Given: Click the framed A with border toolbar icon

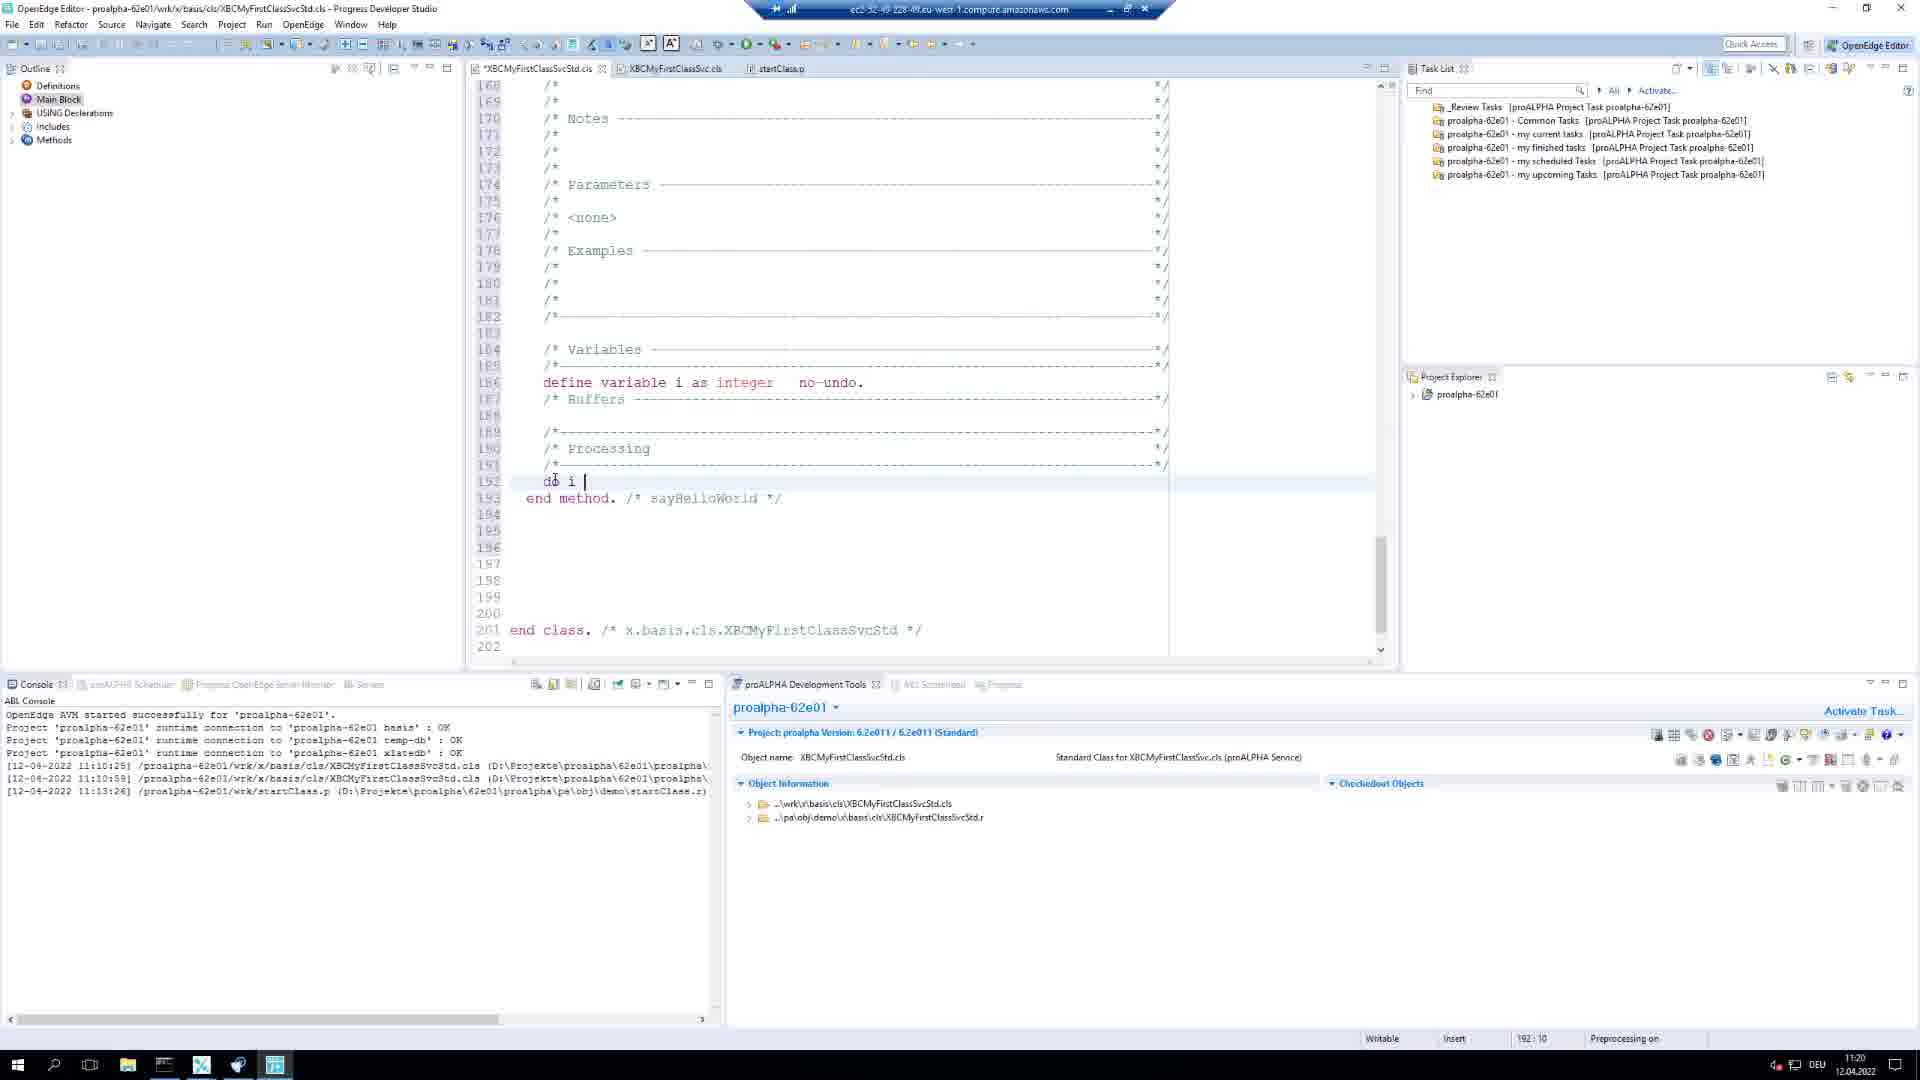Looking at the screenshot, I should (x=671, y=44).
